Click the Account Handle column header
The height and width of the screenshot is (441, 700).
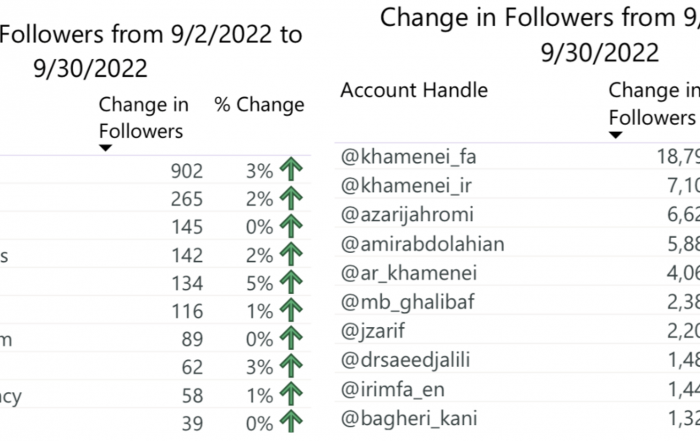(414, 90)
